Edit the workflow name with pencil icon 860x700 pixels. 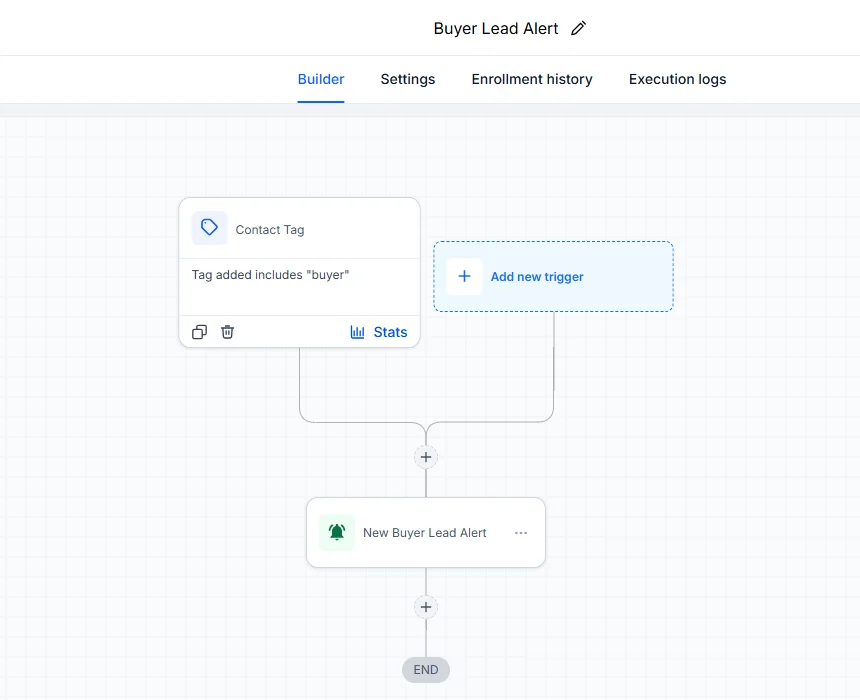pos(579,28)
